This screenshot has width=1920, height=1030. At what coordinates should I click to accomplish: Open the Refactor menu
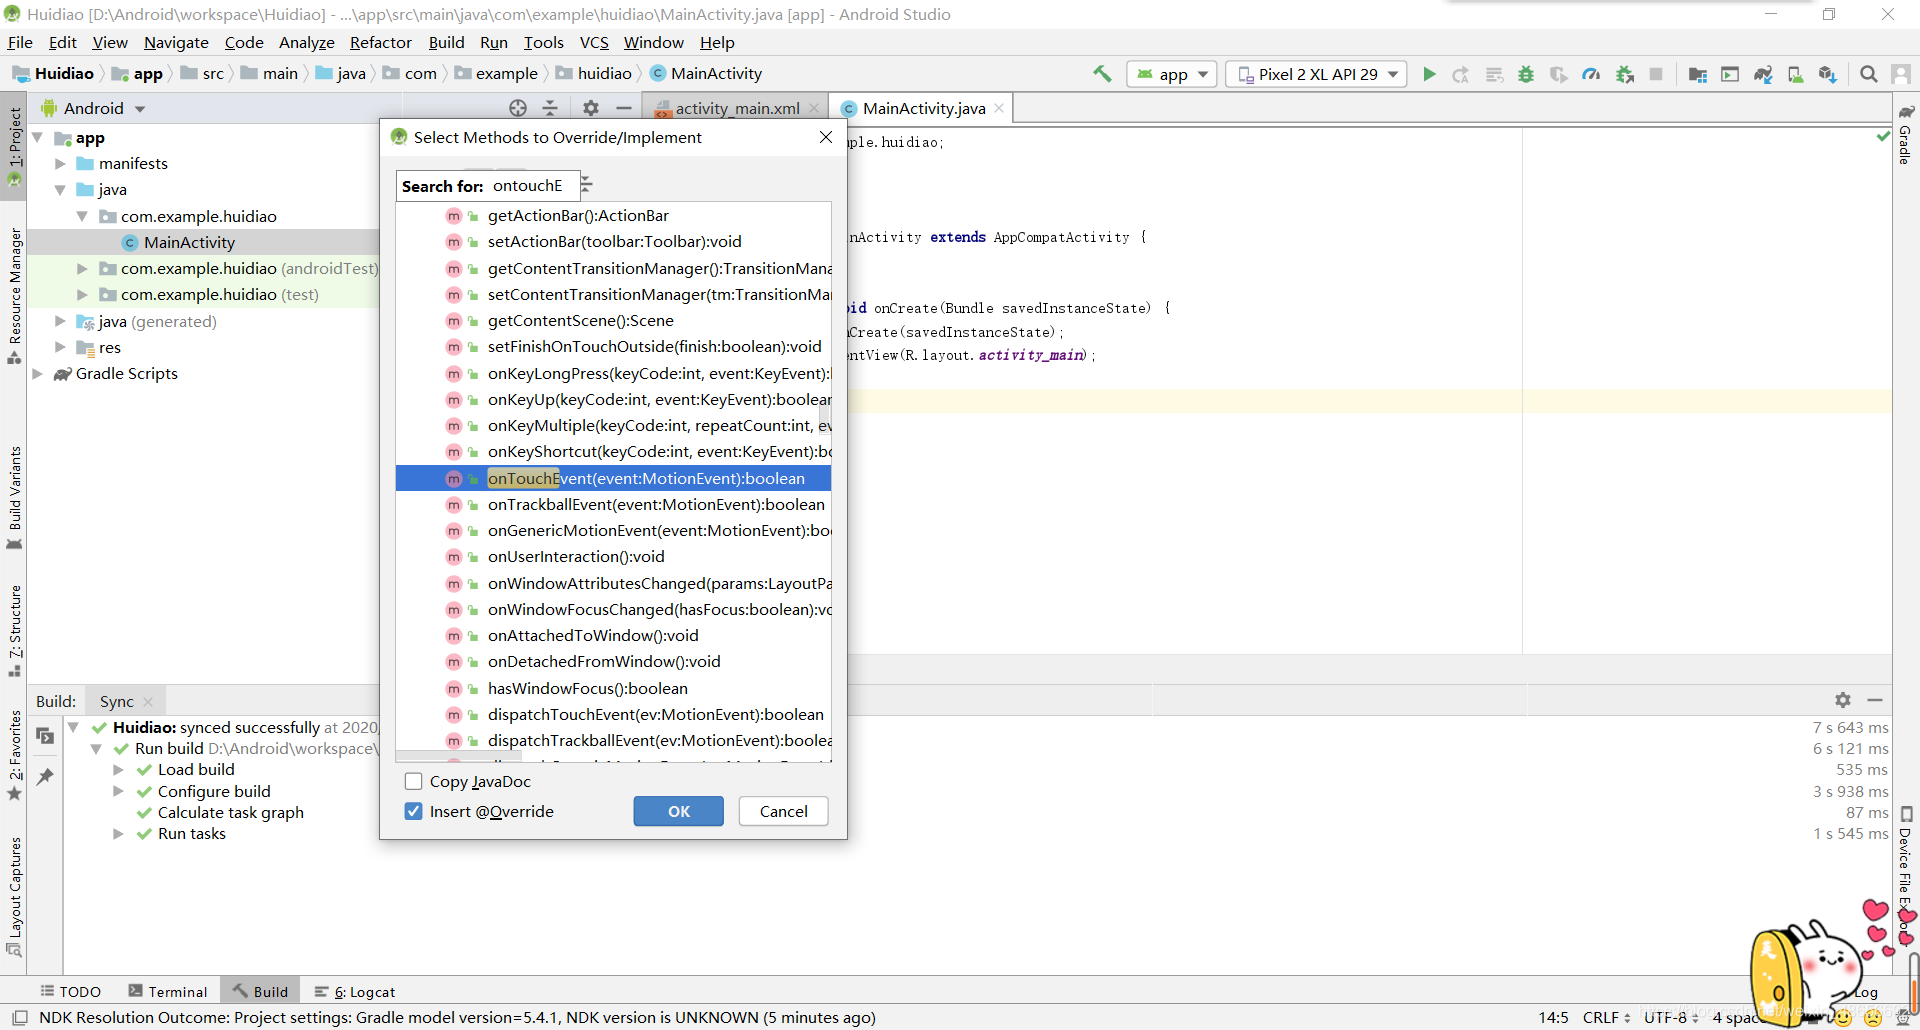pos(380,42)
